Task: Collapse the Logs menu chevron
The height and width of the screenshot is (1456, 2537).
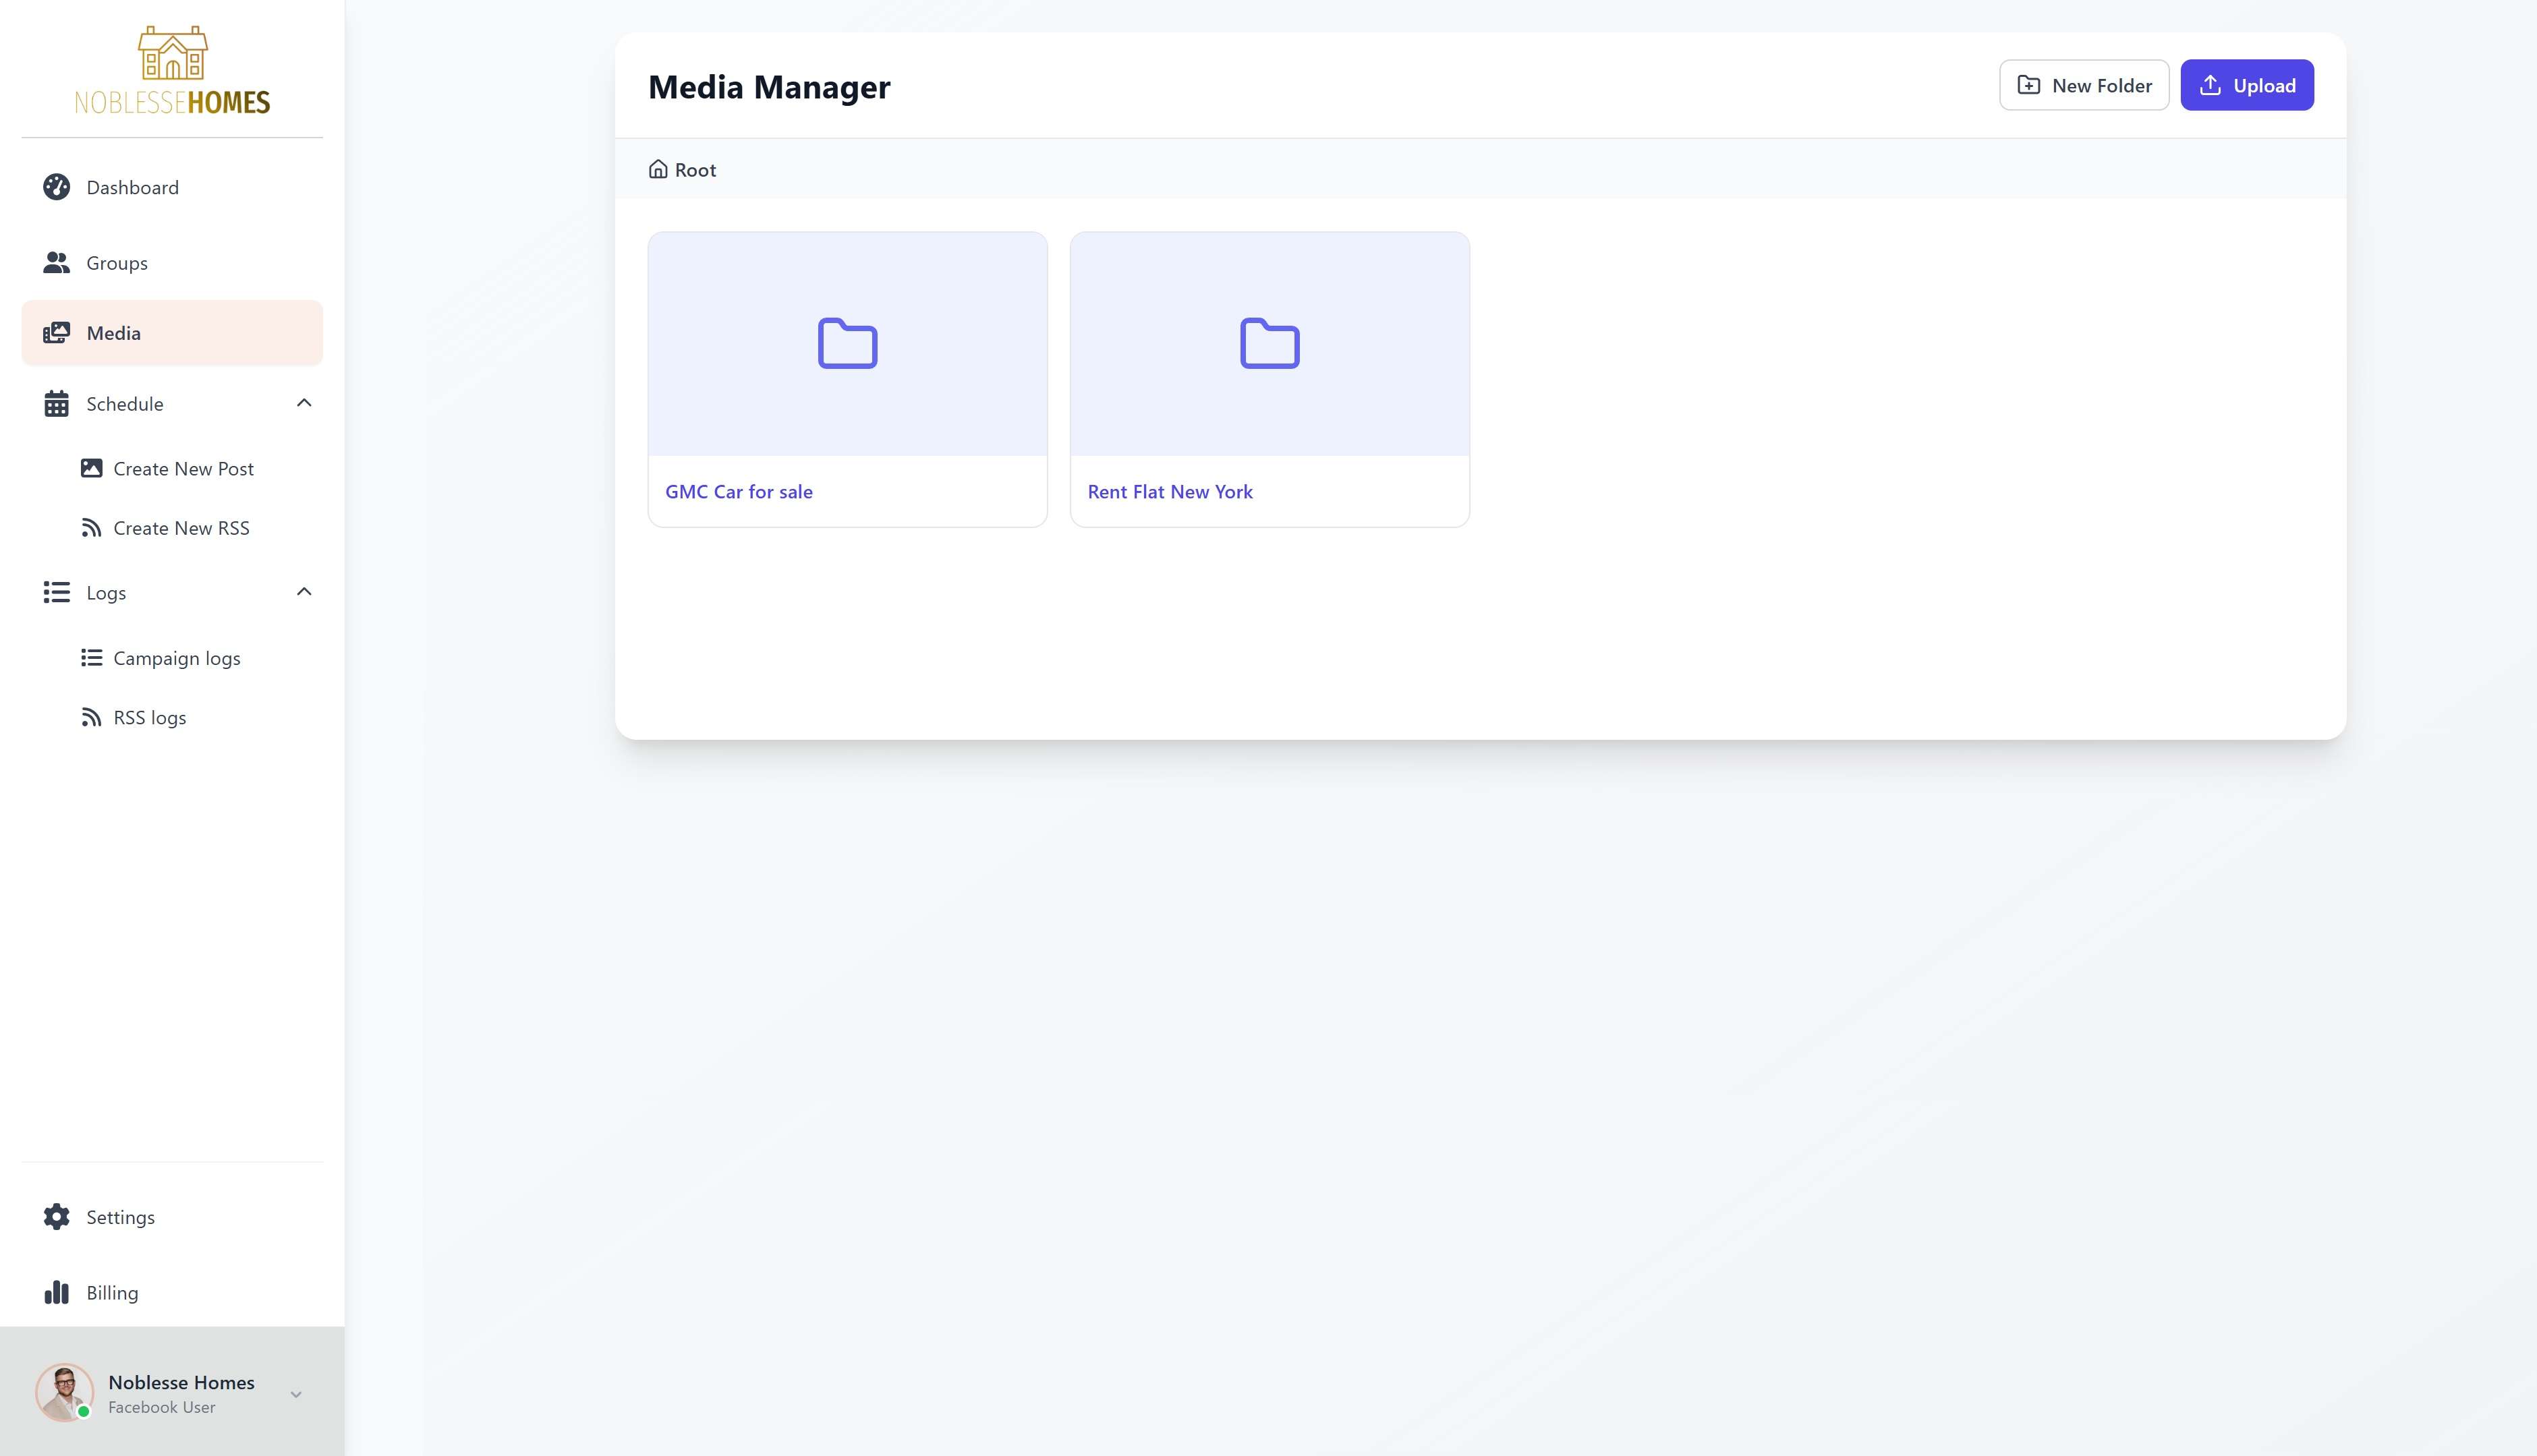Action: point(304,592)
